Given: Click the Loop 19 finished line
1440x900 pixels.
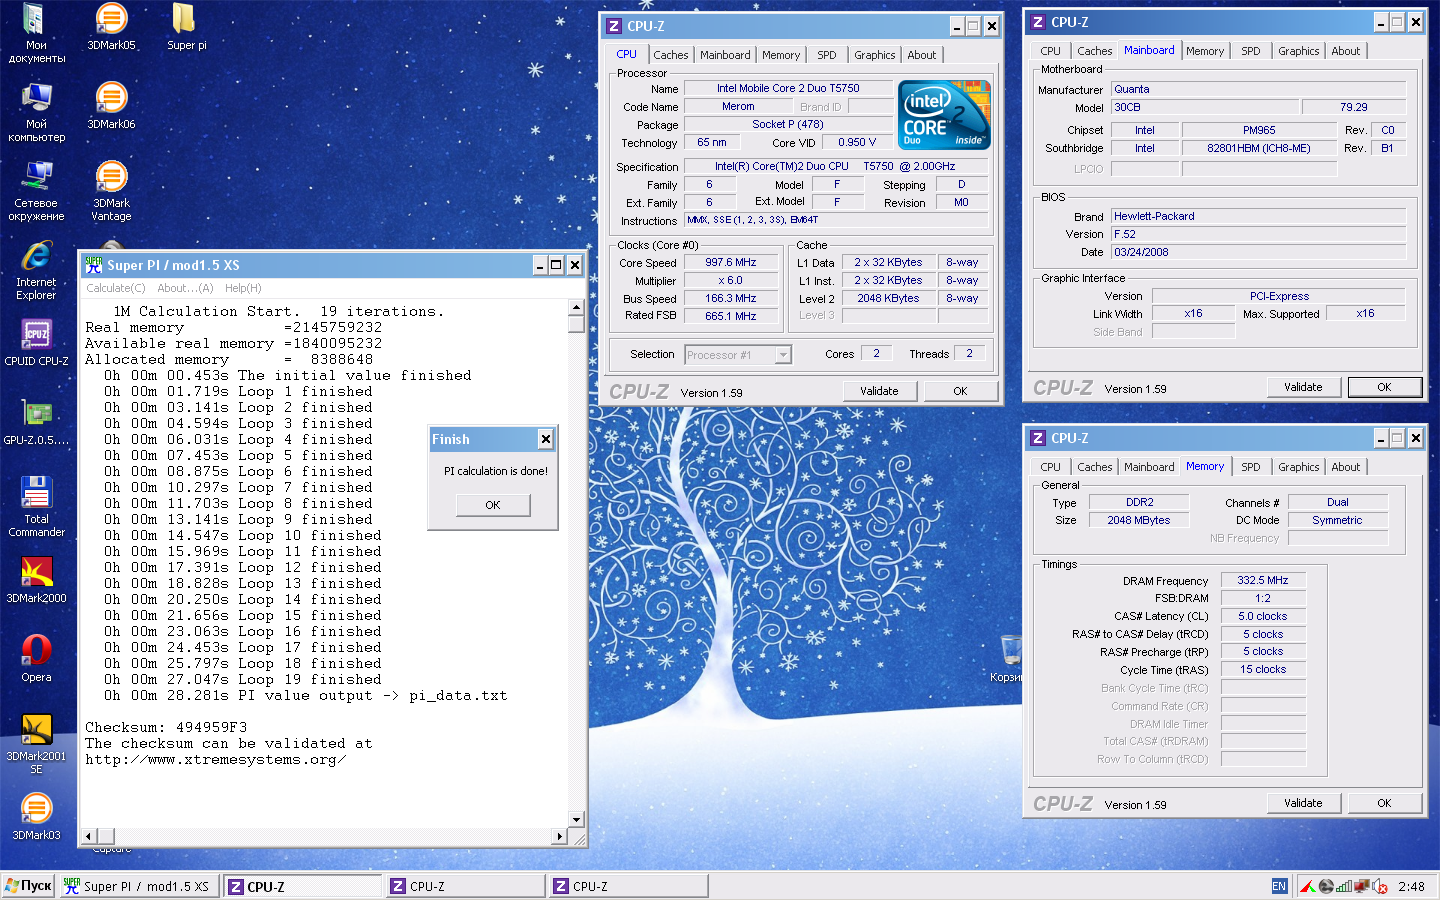Looking at the screenshot, I should 242,679.
